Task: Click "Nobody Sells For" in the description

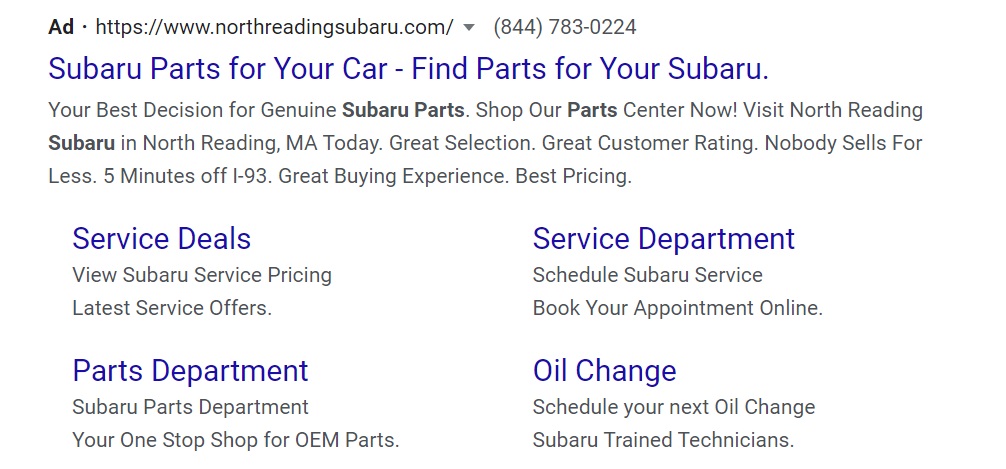Action: click(x=843, y=143)
